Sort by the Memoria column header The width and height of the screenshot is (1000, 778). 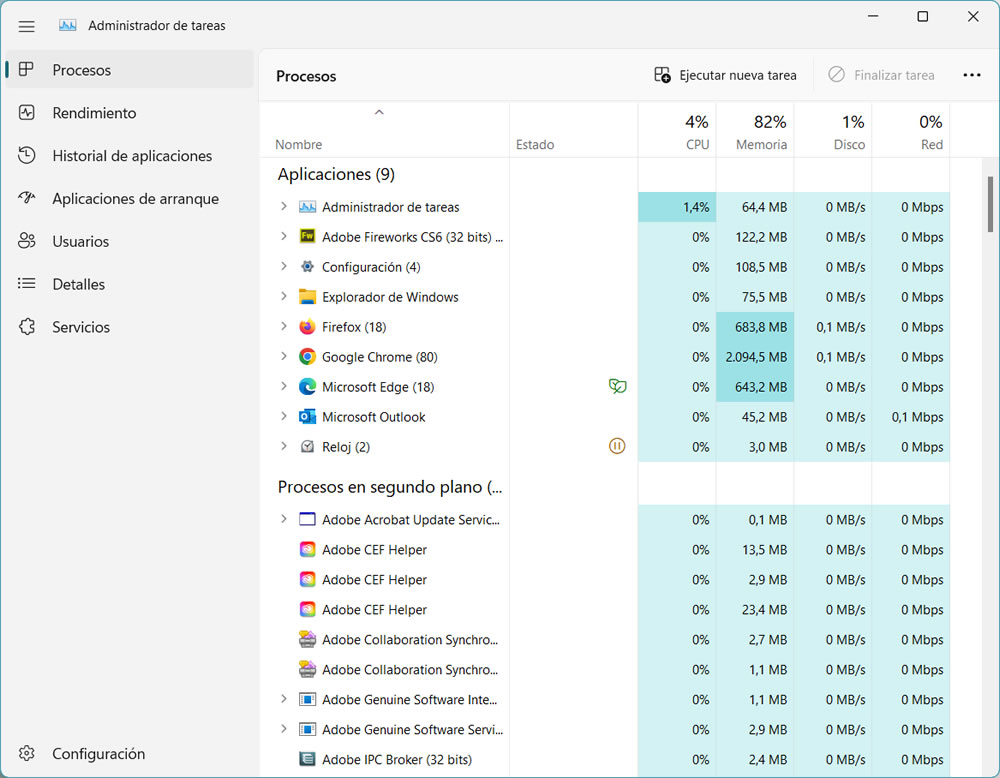[x=755, y=131]
